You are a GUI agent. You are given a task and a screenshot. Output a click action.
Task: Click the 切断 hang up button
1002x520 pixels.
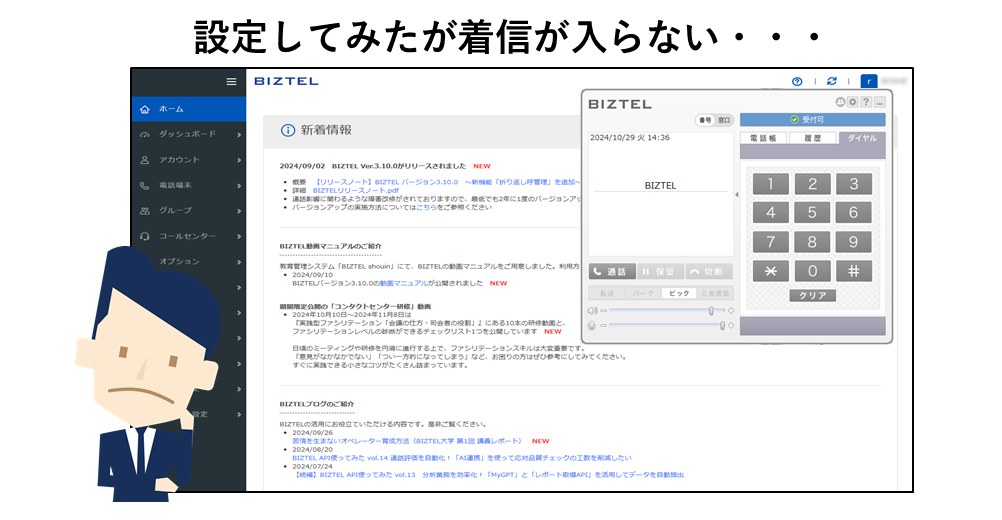point(709,272)
